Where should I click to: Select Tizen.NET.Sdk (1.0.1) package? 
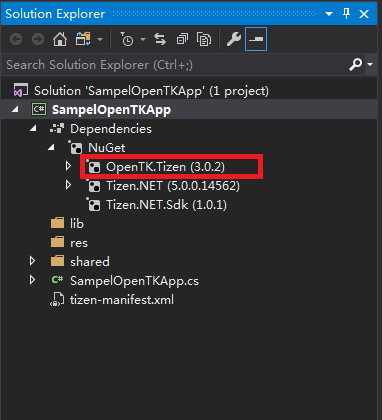(x=166, y=205)
